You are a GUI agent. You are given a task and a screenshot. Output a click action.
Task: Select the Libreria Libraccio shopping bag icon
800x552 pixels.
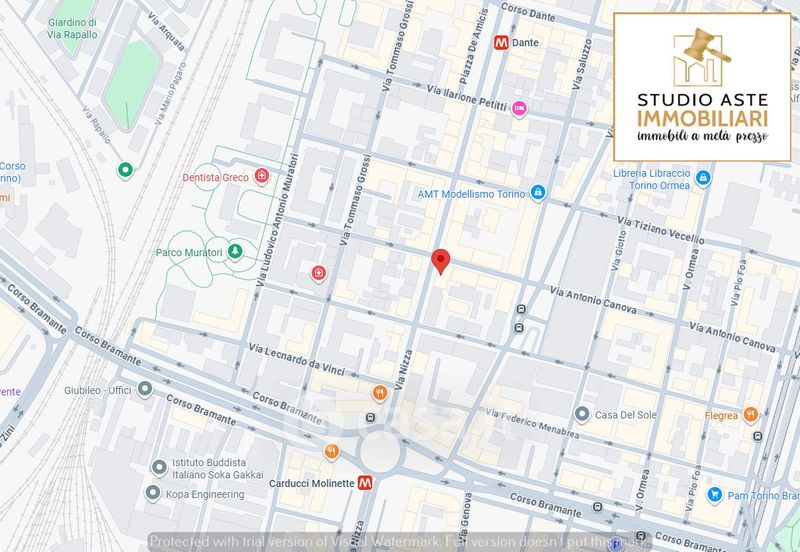point(703,178)
